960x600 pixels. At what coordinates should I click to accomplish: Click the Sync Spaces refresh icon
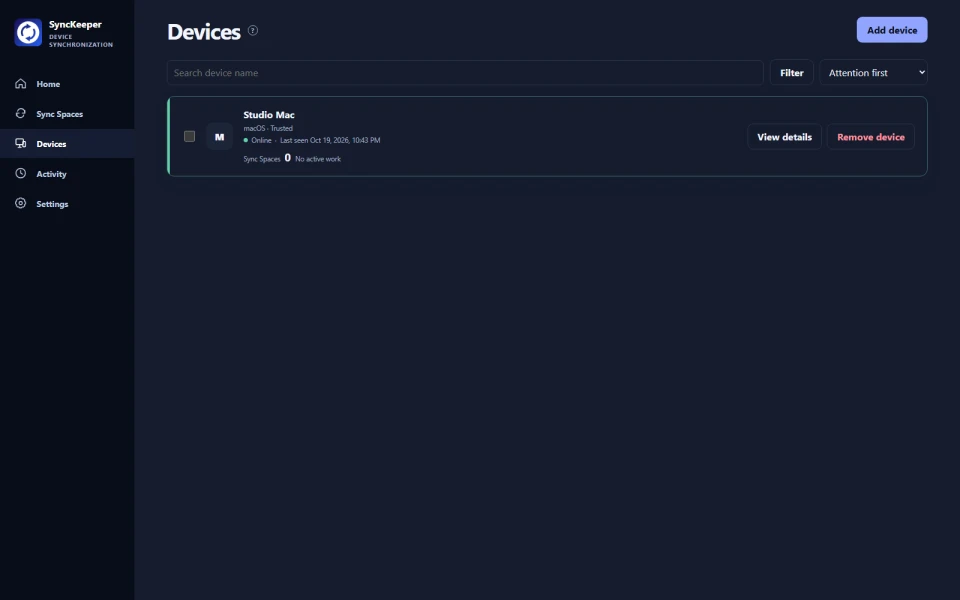coord(21,113)
